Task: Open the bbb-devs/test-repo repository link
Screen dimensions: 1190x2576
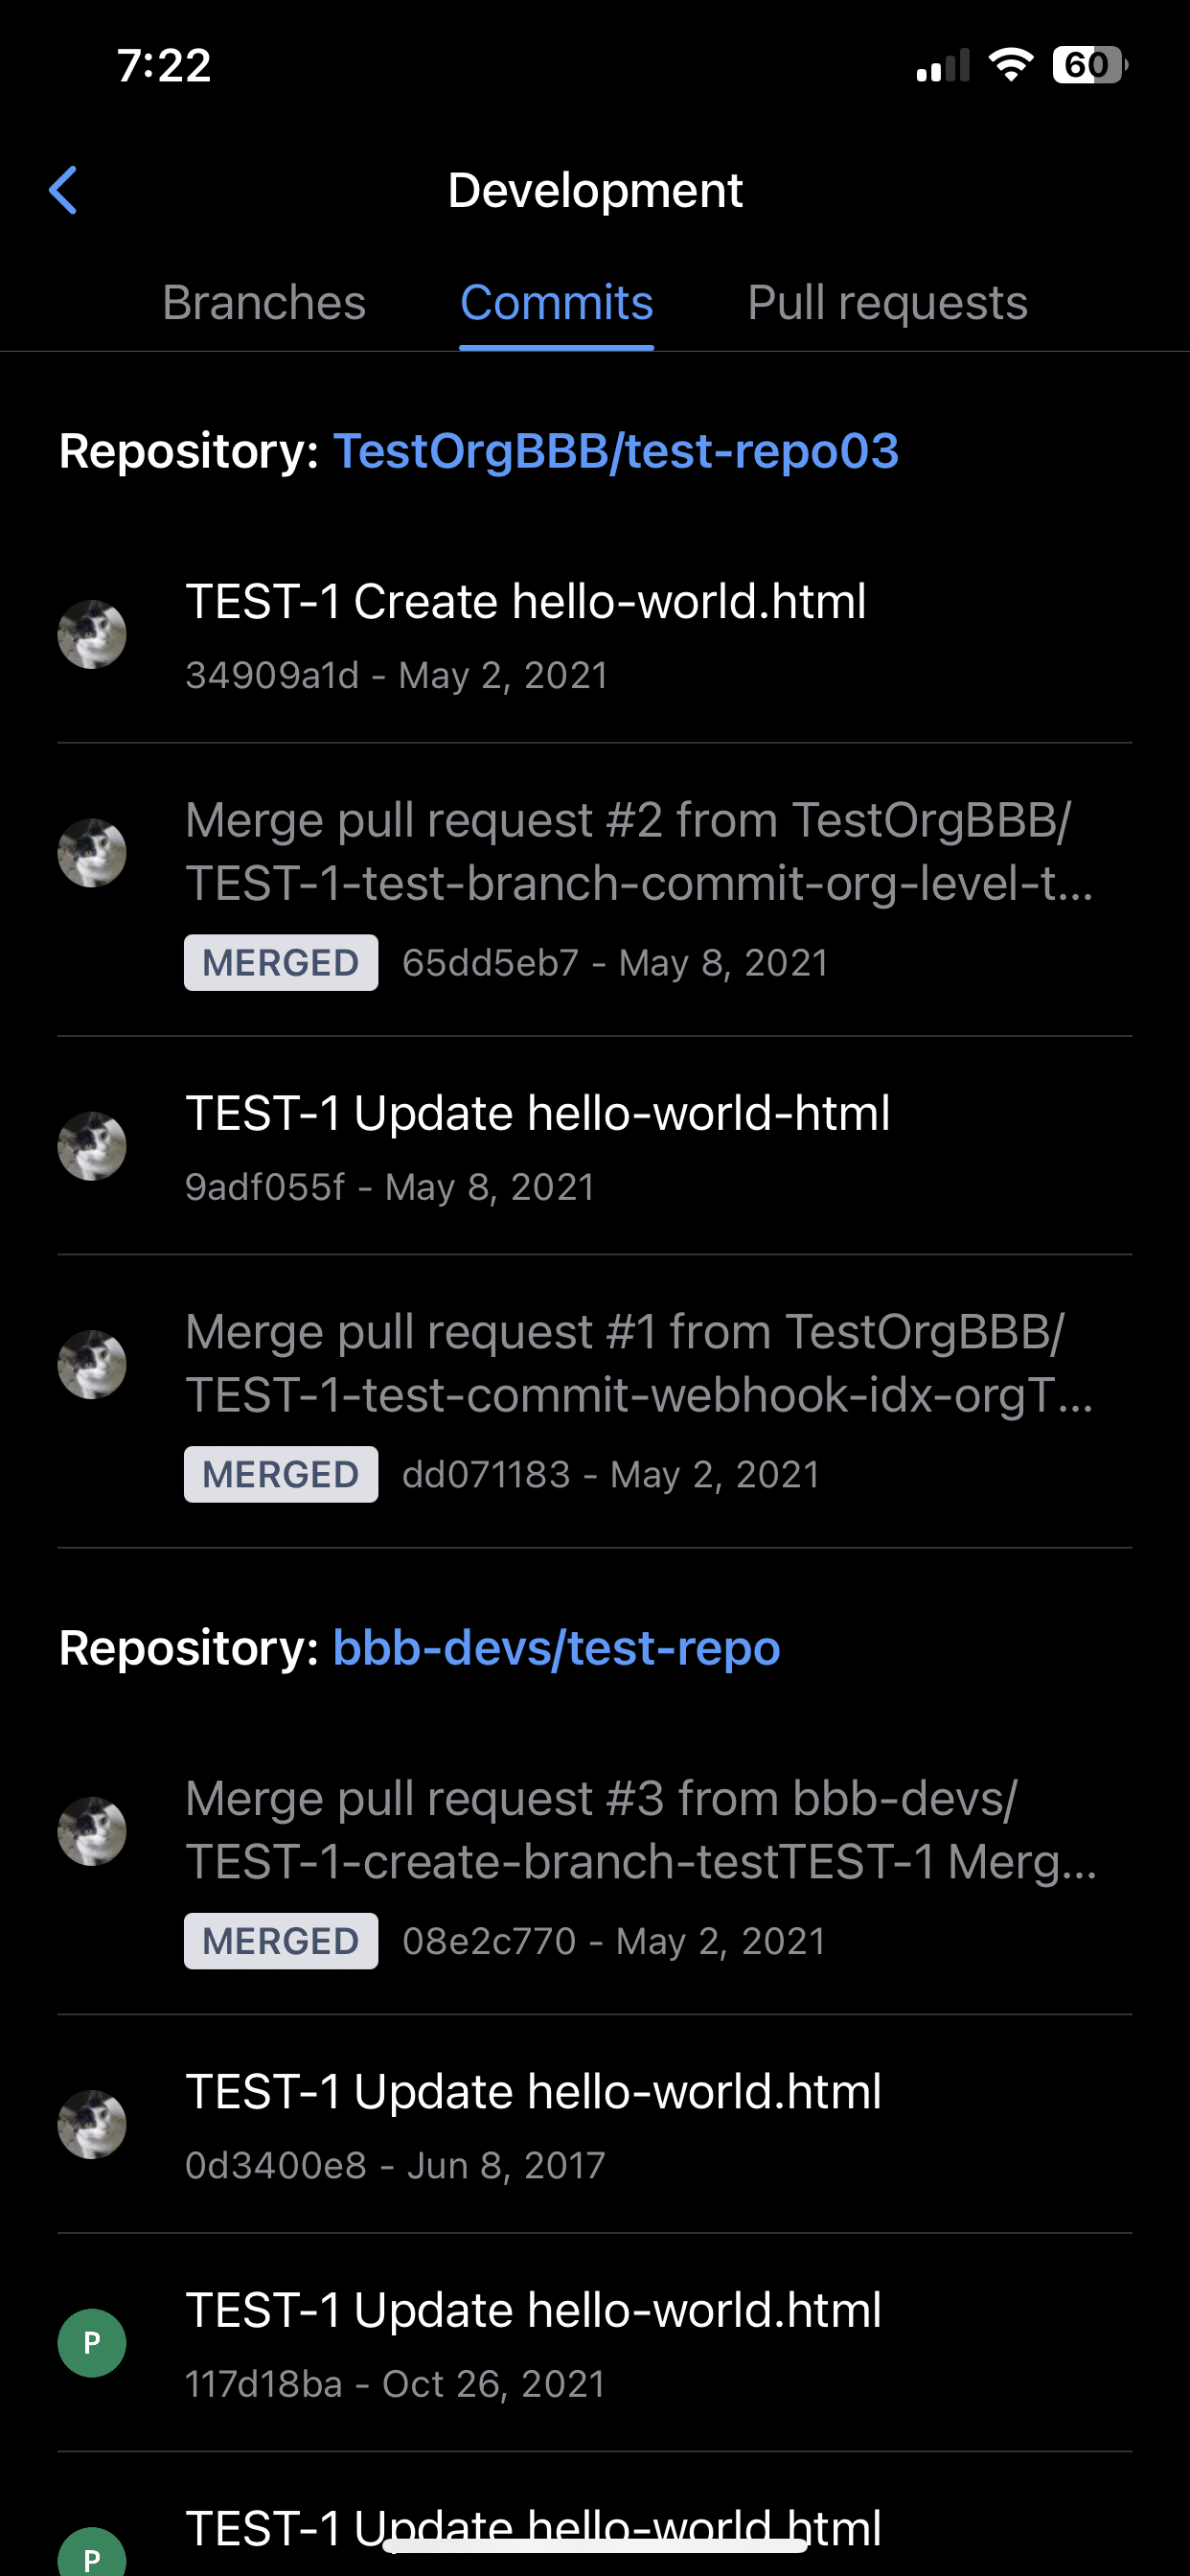Action: pyautogui.click(x=556, y=1648)
